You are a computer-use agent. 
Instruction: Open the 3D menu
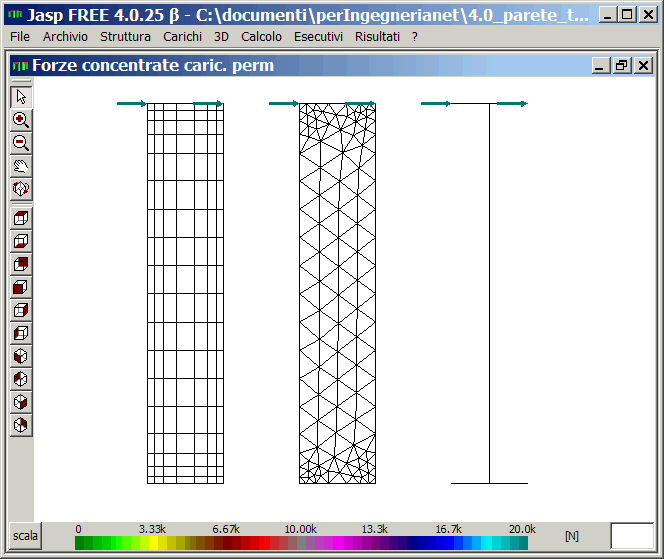tap(221, 37)
